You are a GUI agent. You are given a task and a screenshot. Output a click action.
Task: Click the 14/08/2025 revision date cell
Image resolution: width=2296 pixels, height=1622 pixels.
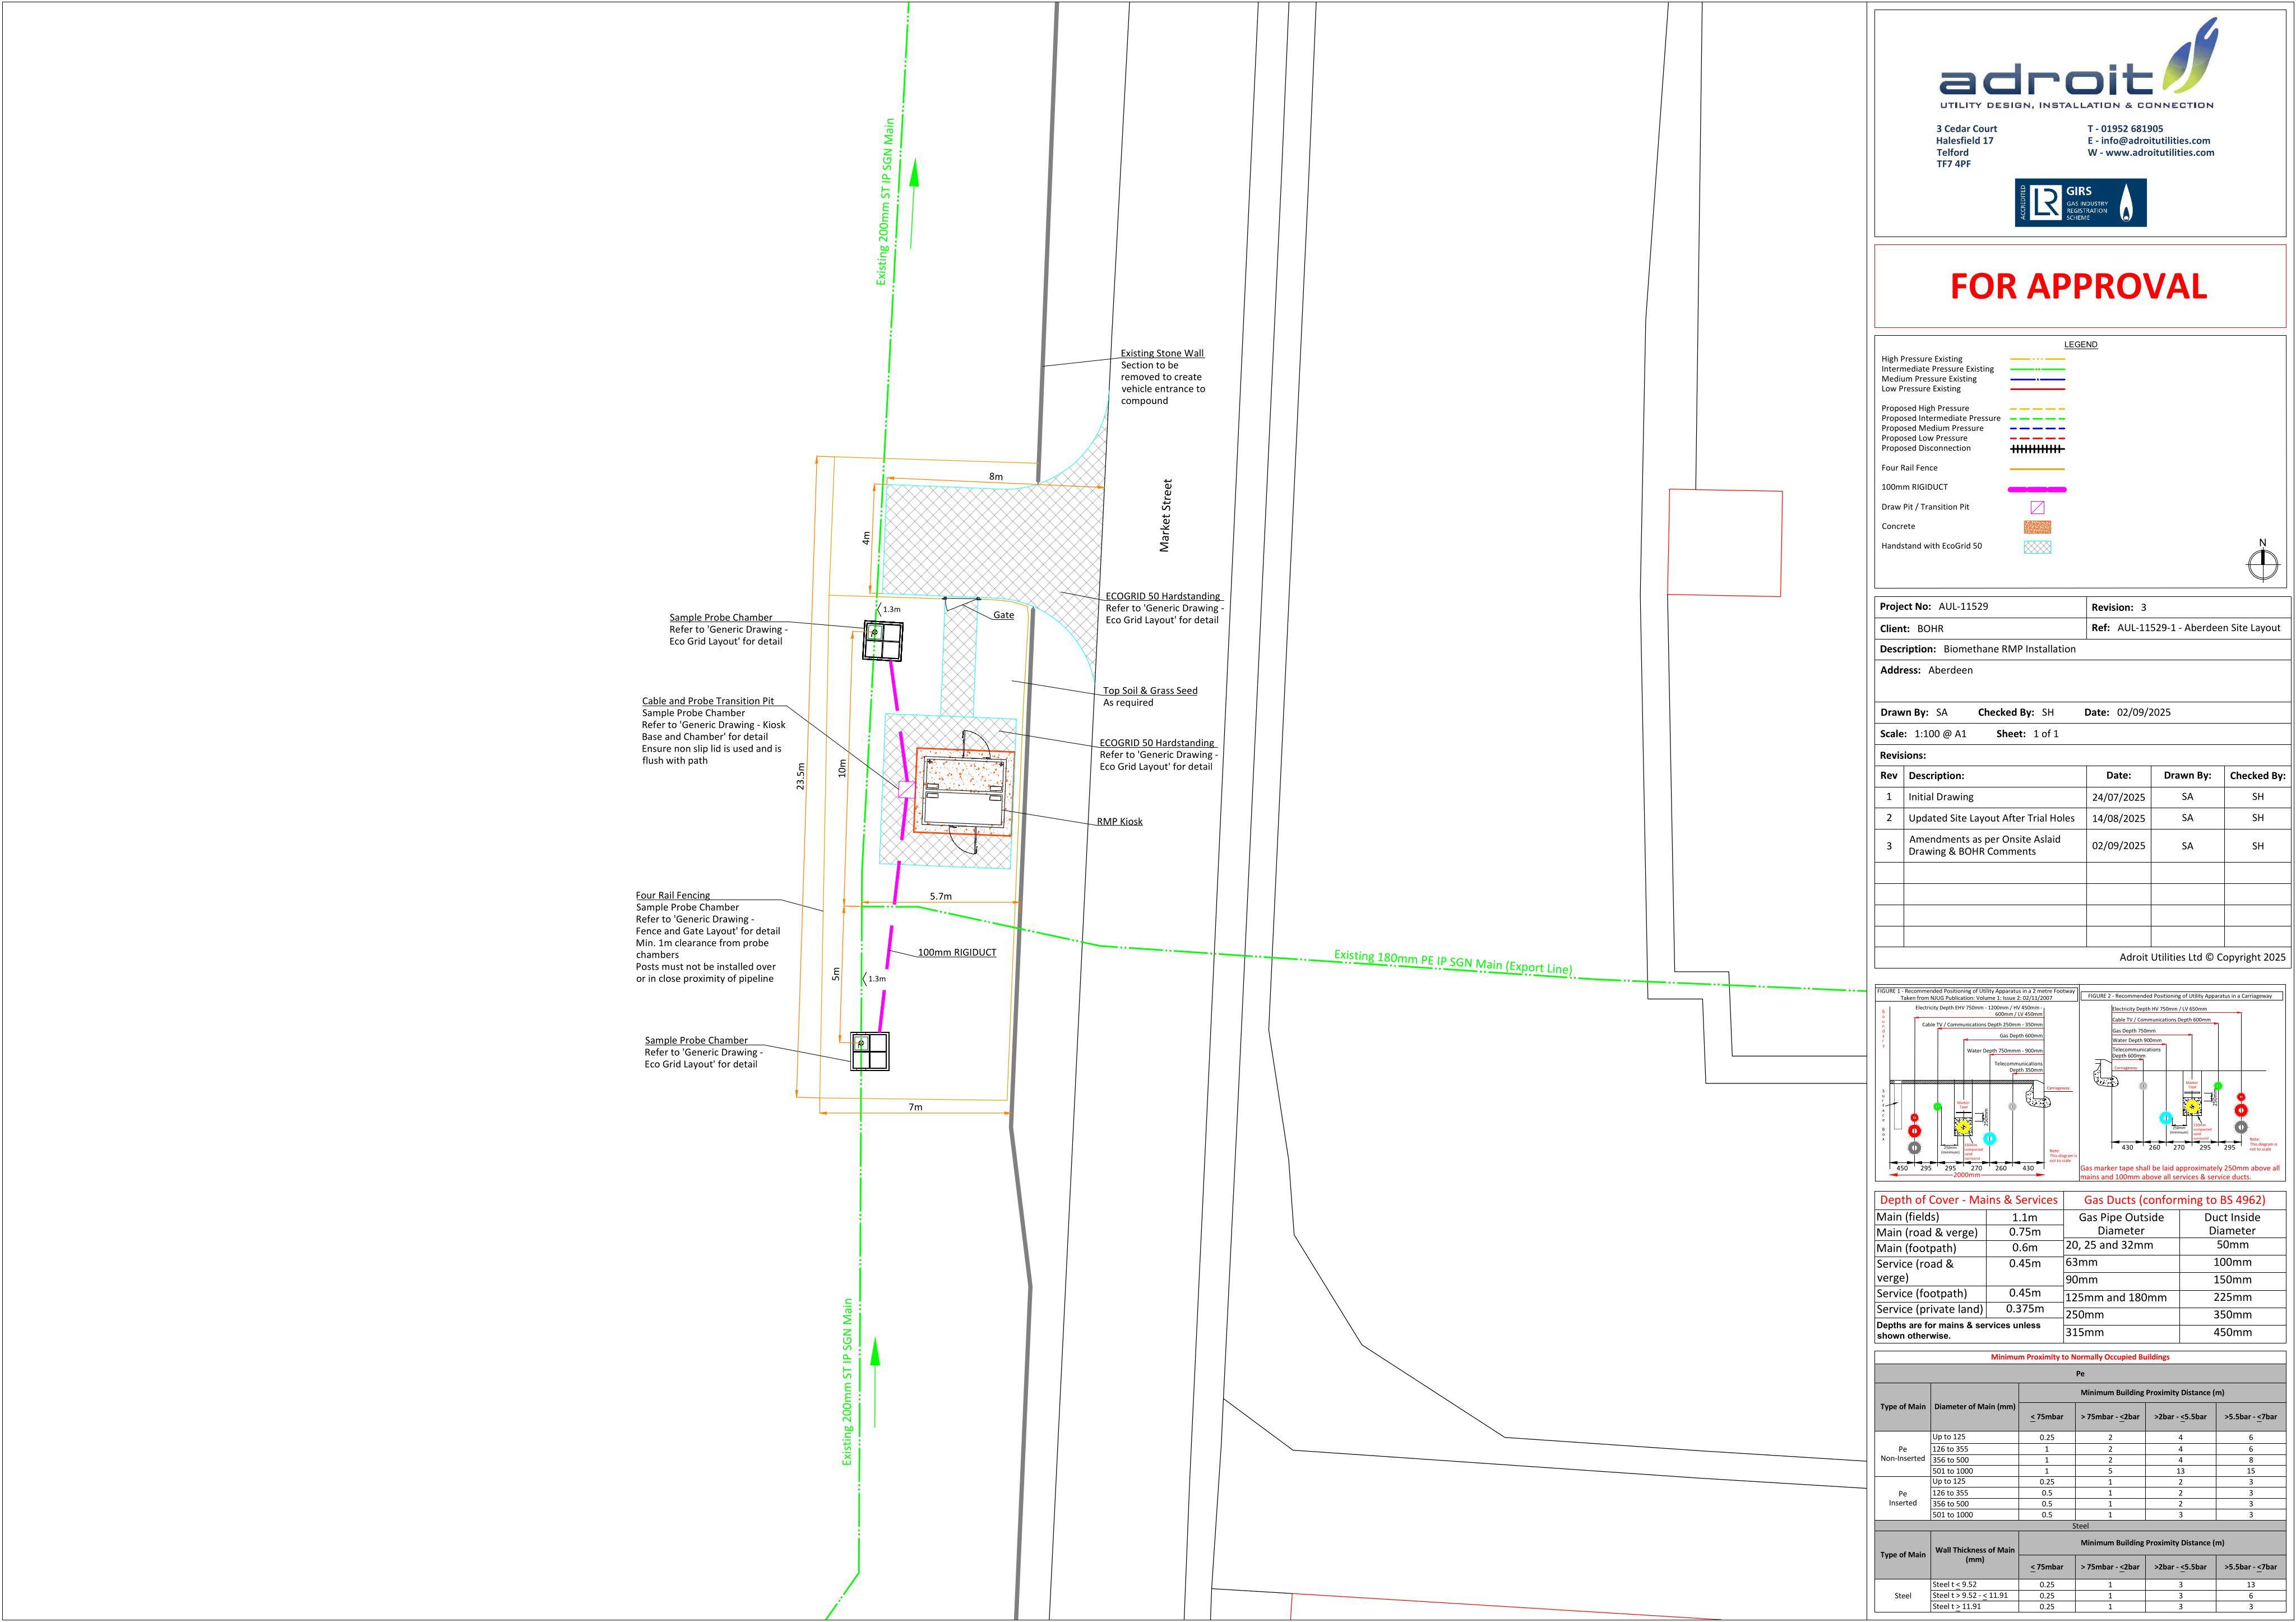pos(2118,818)
